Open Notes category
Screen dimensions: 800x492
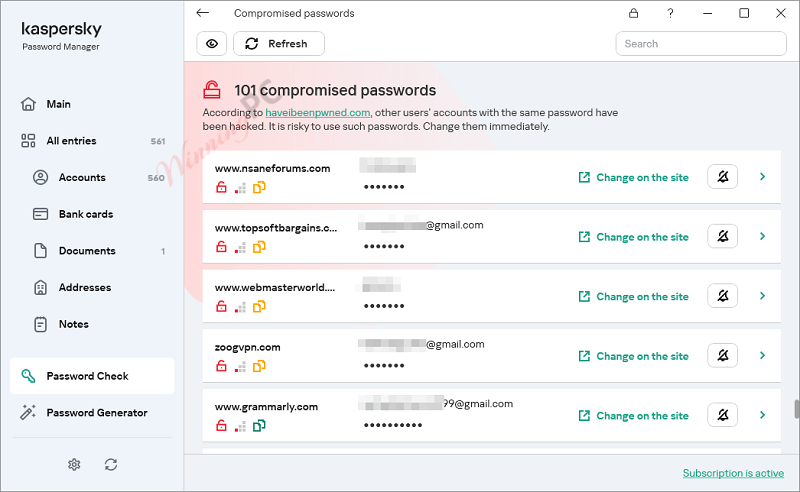pos(92,325)
